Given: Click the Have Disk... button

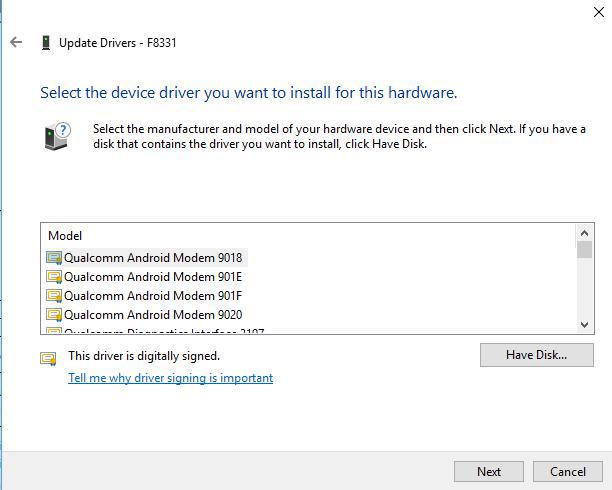Looking at the screenshot, I should (536, 355).
